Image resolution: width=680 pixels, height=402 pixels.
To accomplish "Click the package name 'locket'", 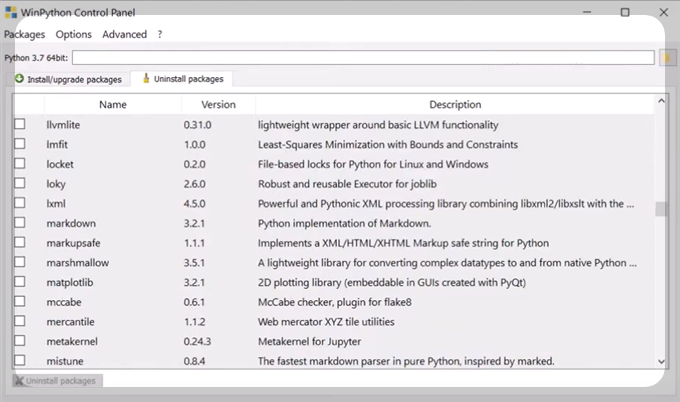I will pos(60,164).
